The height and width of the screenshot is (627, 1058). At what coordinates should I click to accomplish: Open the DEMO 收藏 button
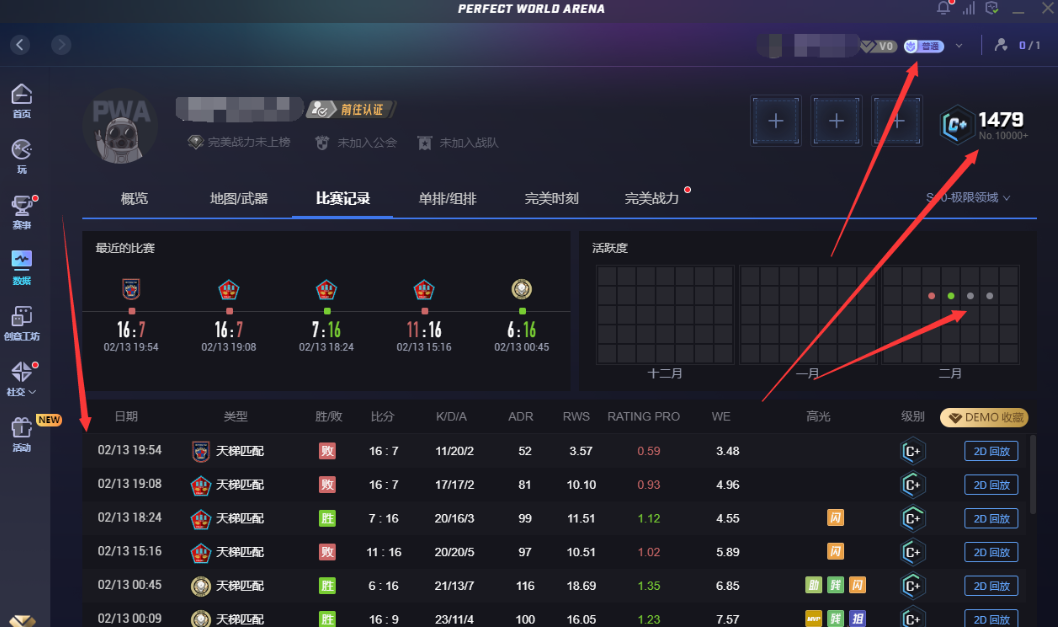(983, 418)
